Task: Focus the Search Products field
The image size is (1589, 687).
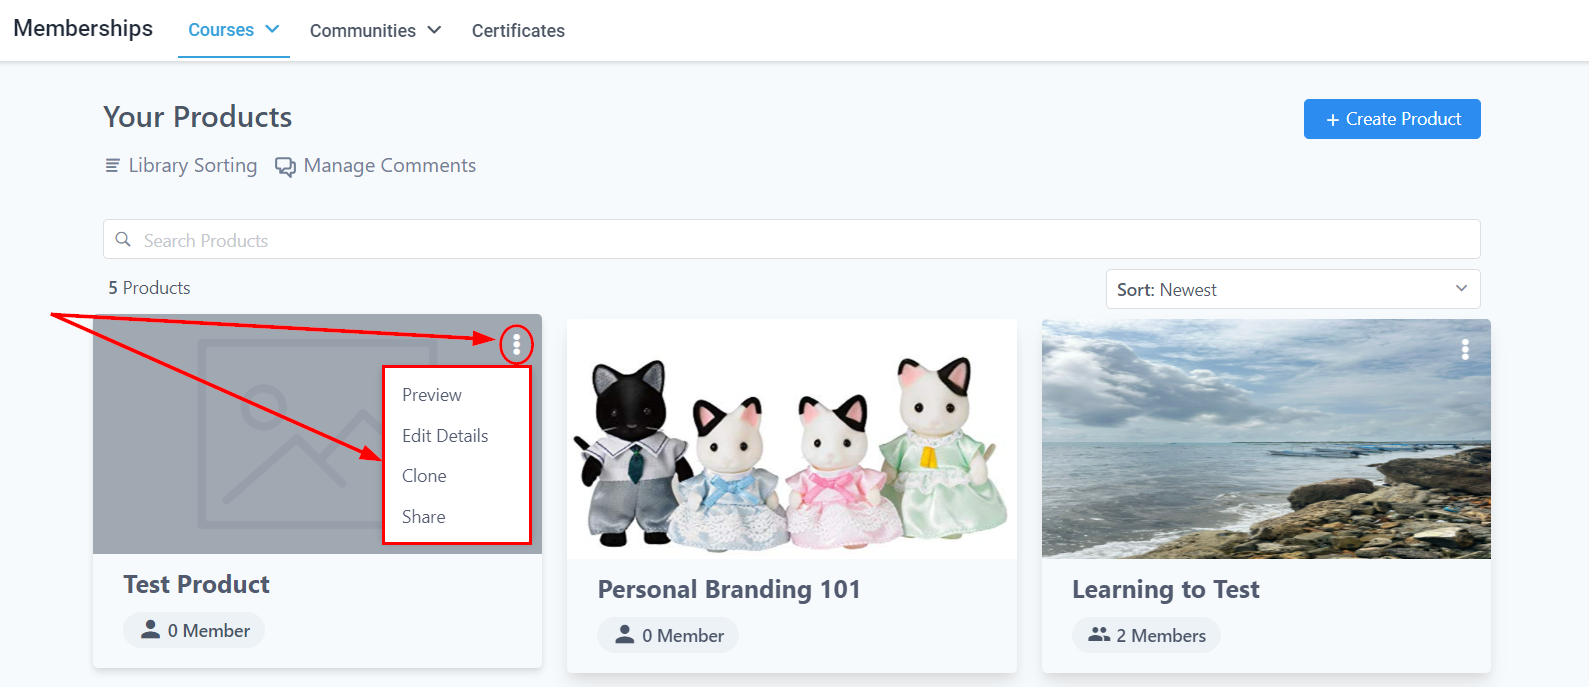Action: pos(792,239)
